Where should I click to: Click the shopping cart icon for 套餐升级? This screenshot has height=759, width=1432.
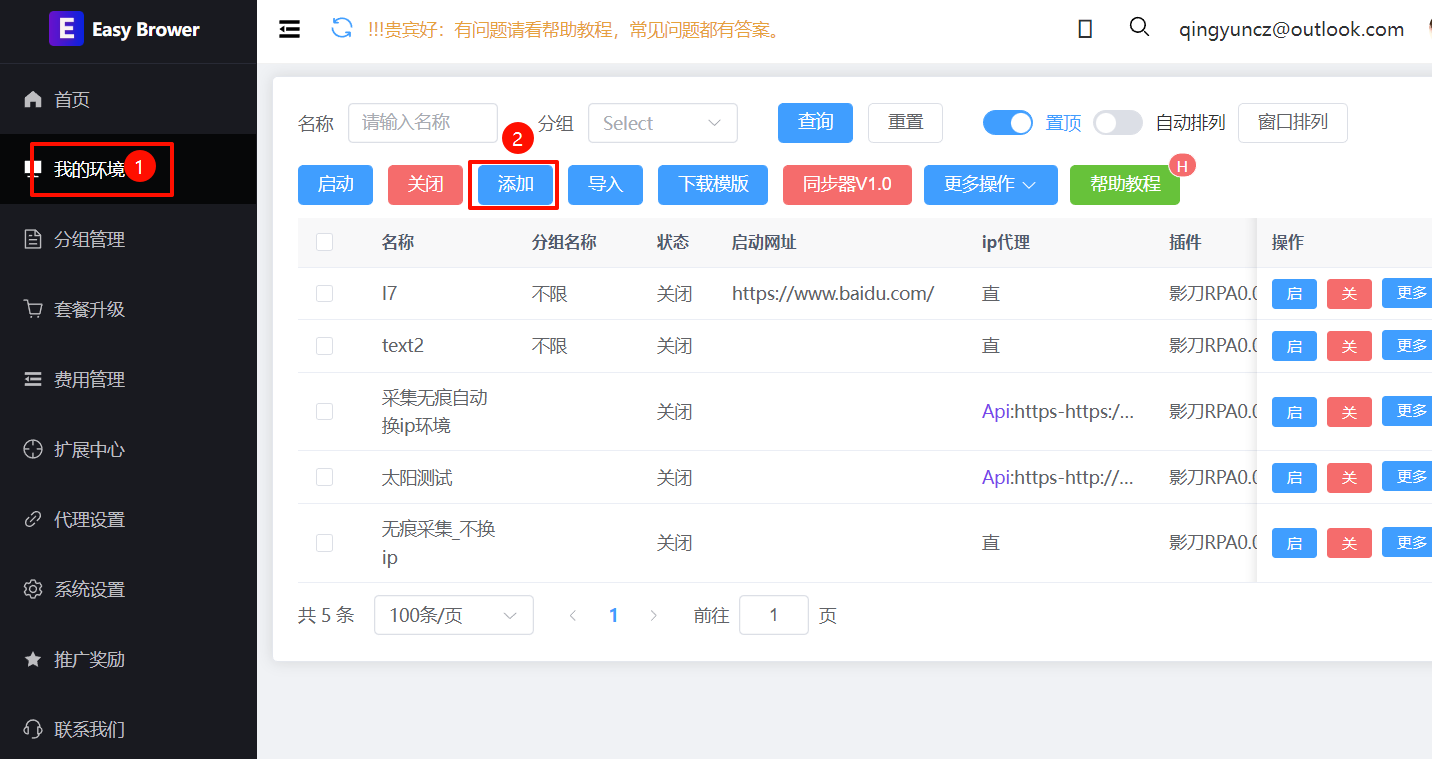tap(33, 309)
